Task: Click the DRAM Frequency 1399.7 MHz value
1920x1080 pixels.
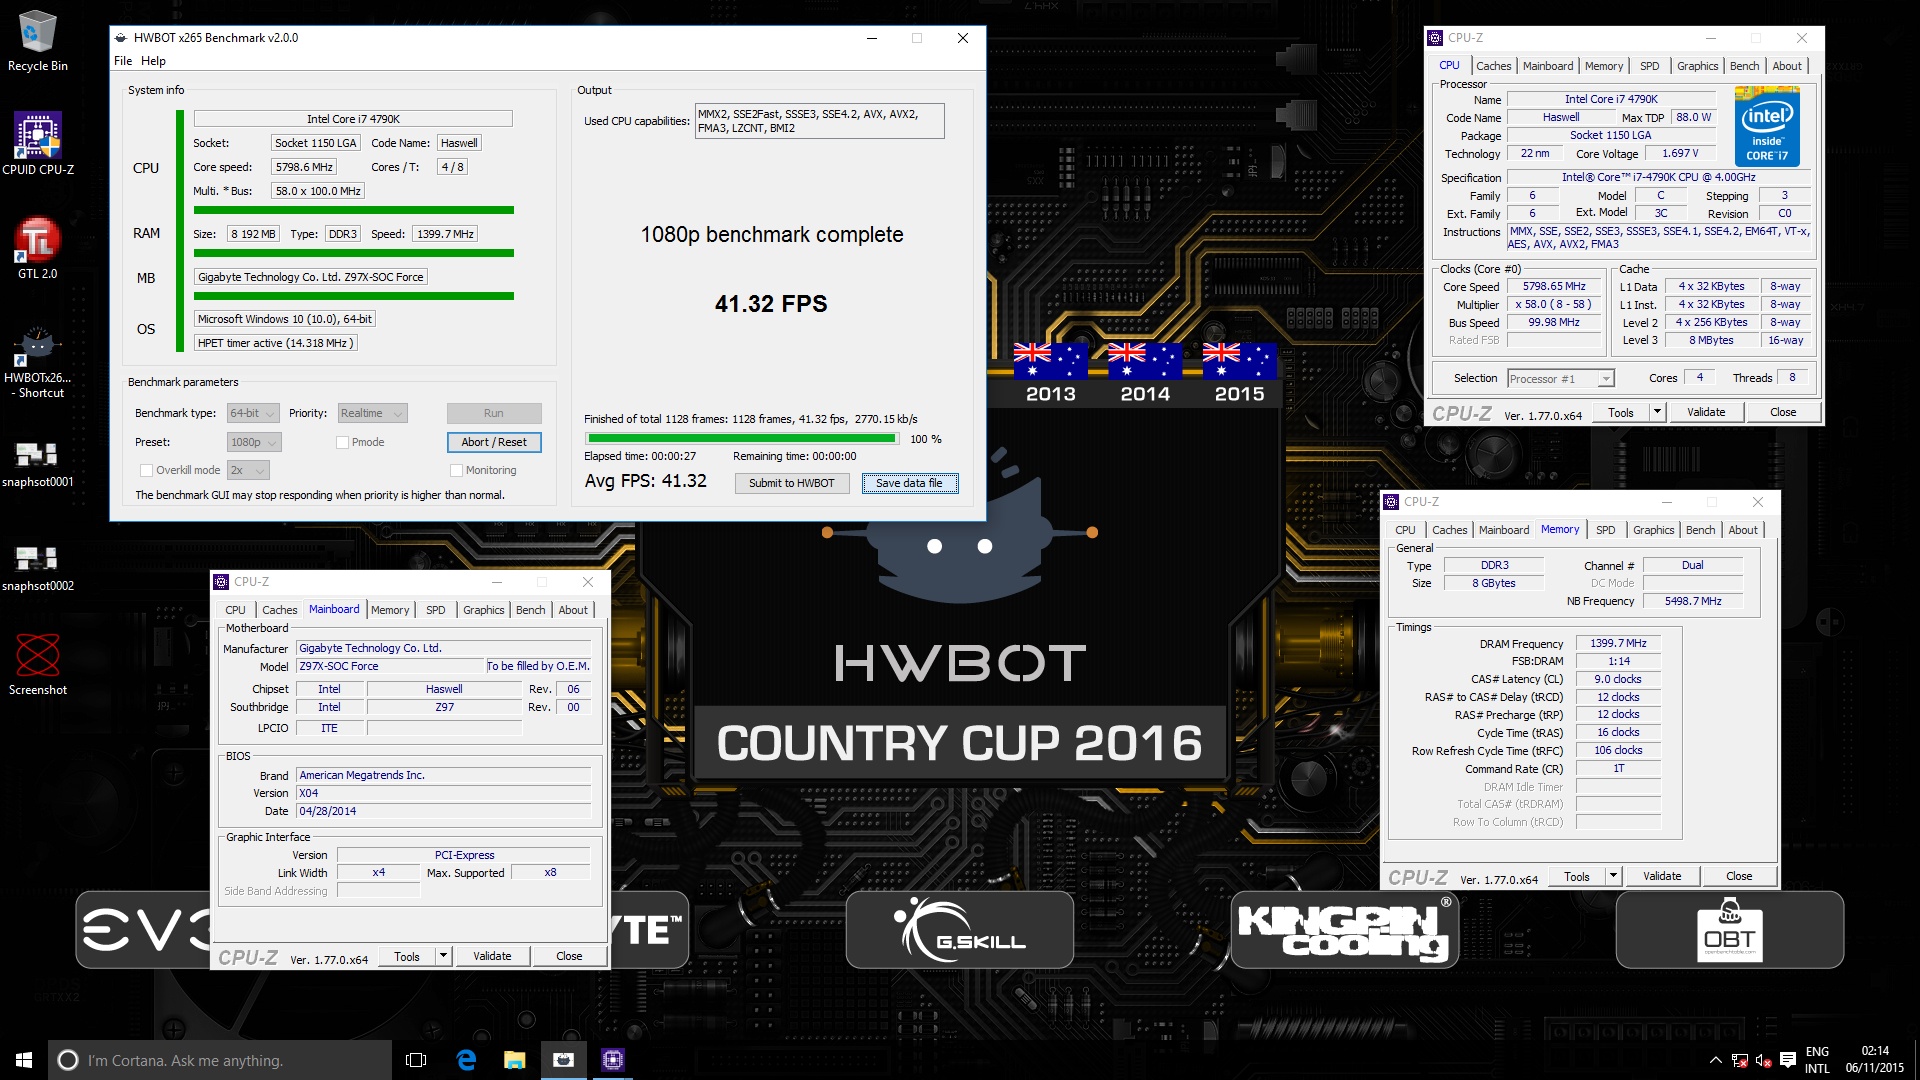Action: tap(1618, 644)
